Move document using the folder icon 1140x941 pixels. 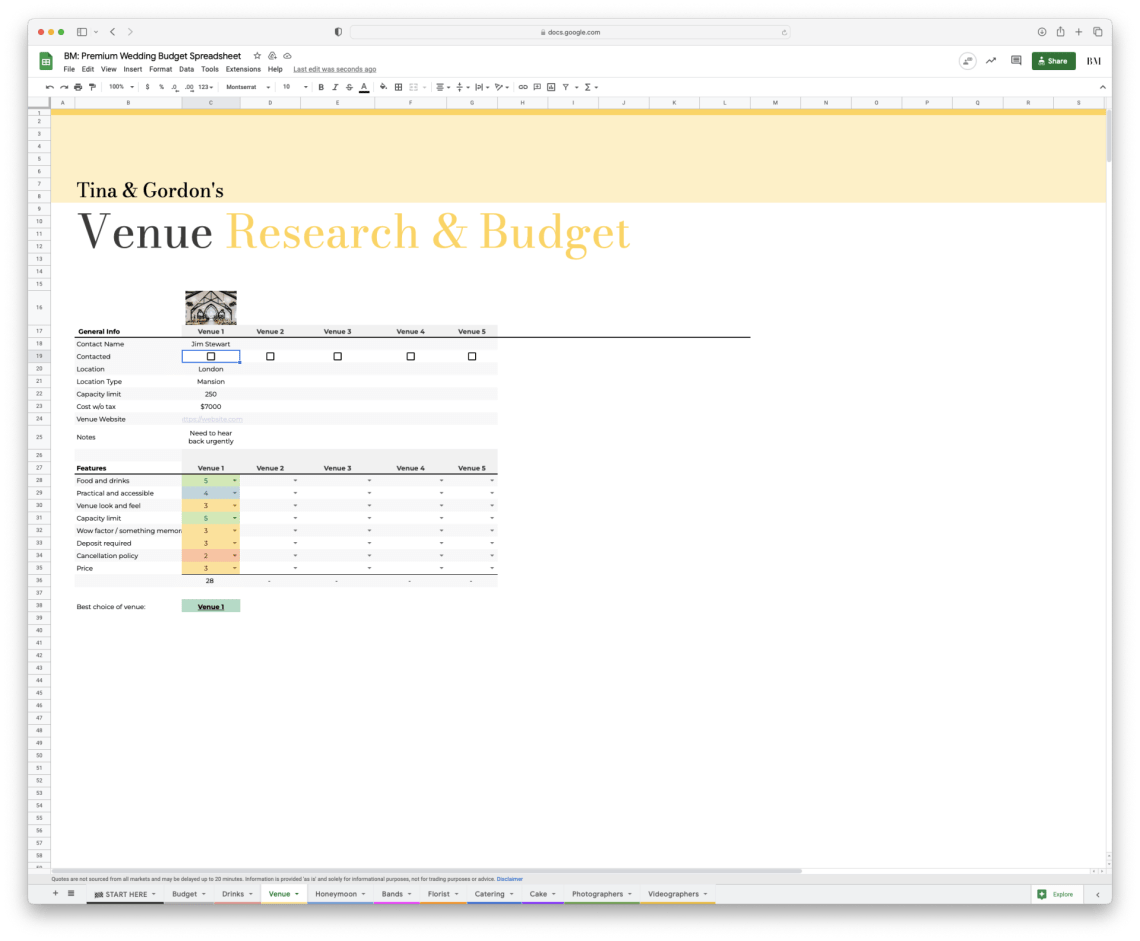272,56
